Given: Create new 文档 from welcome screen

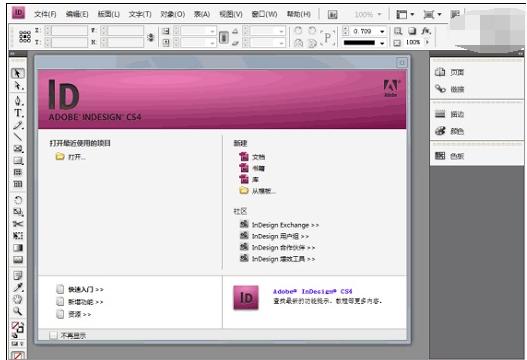Looking at the screenshot, I should [252, 157].
